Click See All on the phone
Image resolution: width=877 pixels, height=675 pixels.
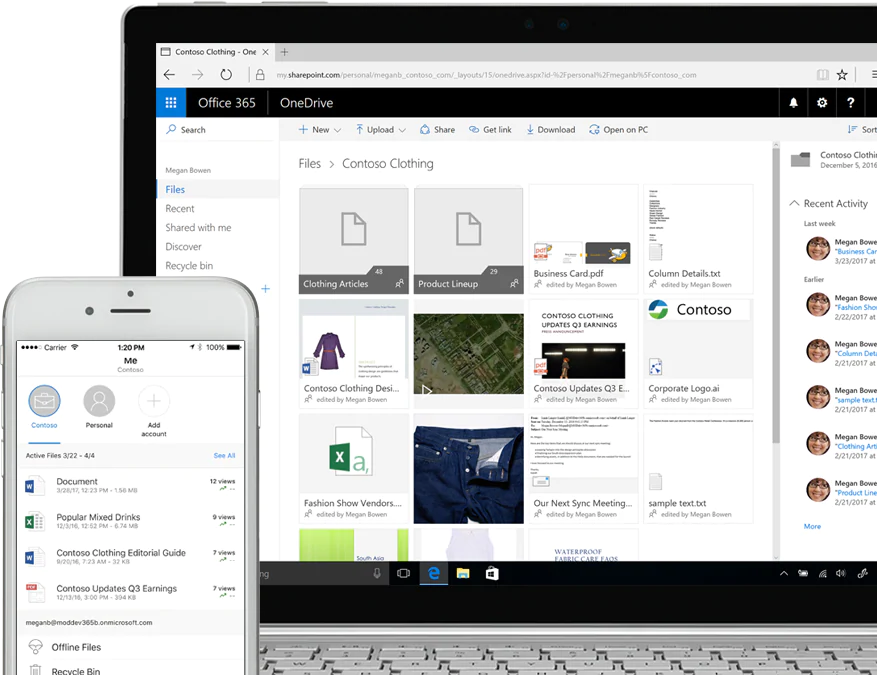224,456
